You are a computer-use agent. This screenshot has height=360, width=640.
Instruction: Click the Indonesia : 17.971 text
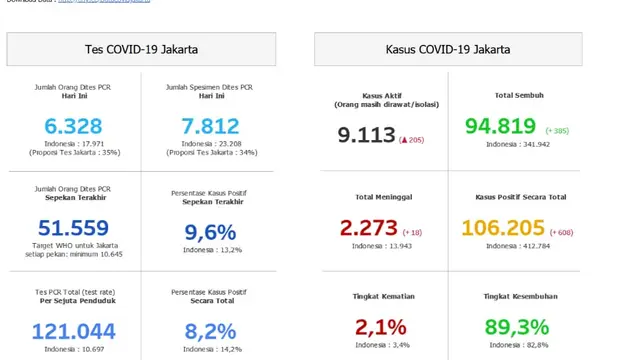point(74,144)
